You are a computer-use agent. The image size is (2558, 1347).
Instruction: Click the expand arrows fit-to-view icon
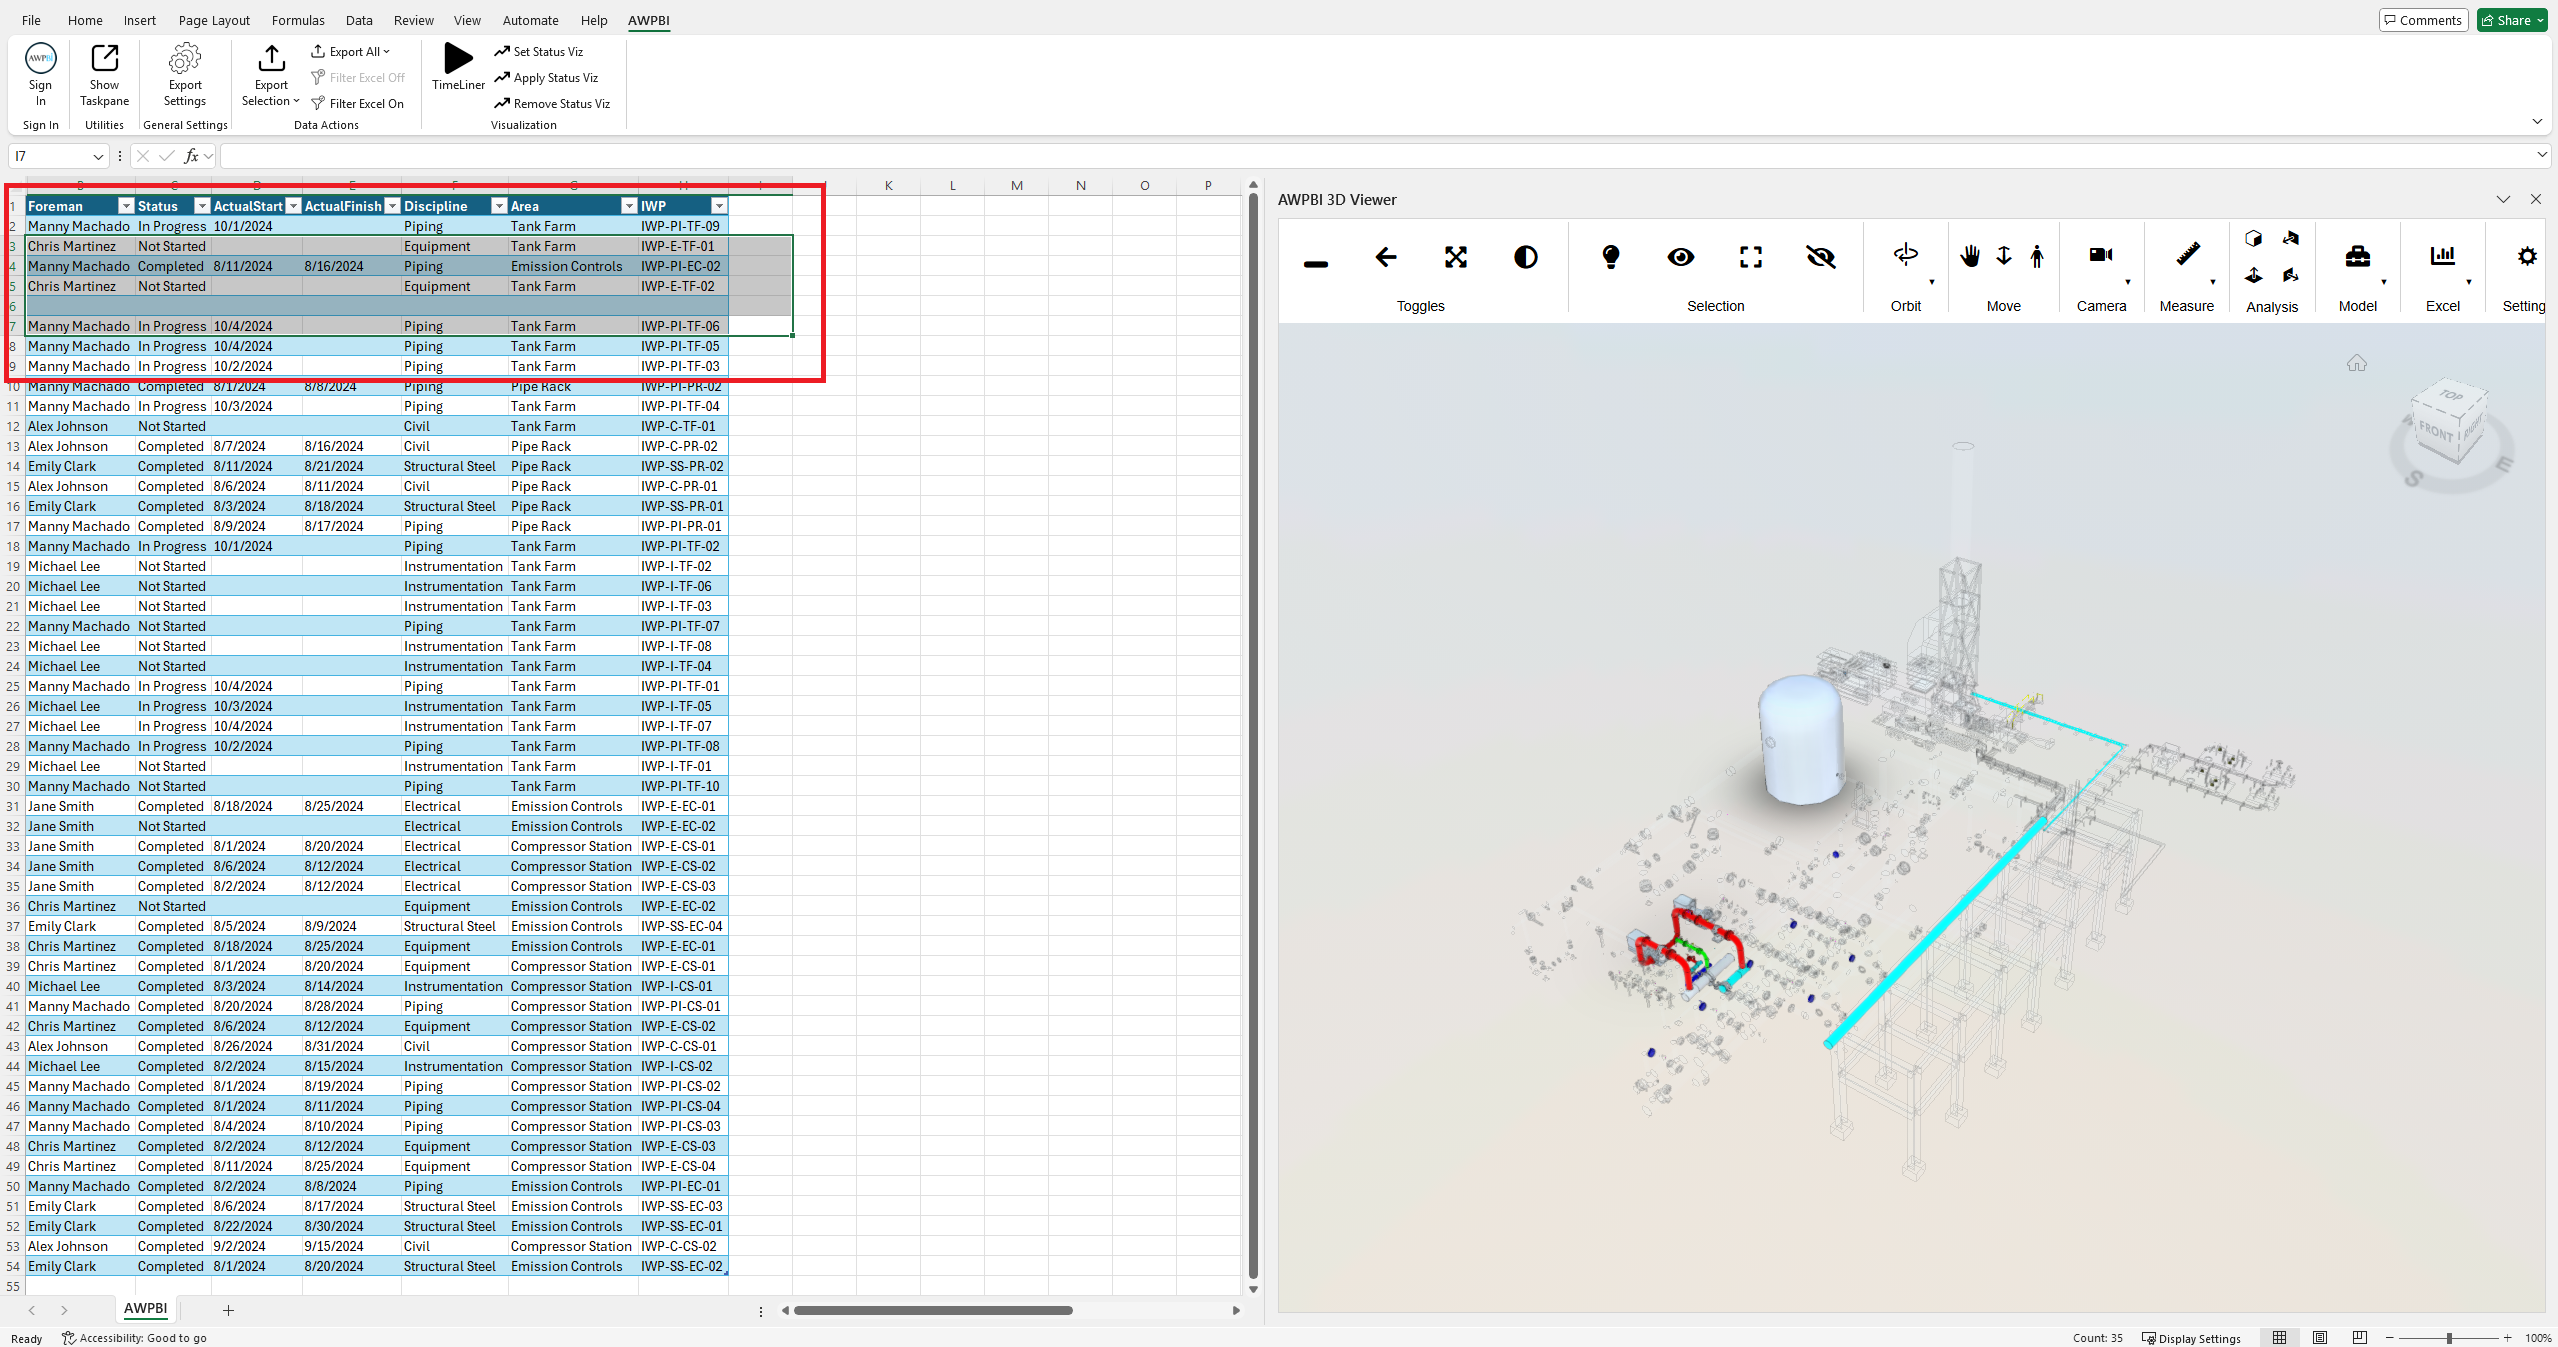1456,258
